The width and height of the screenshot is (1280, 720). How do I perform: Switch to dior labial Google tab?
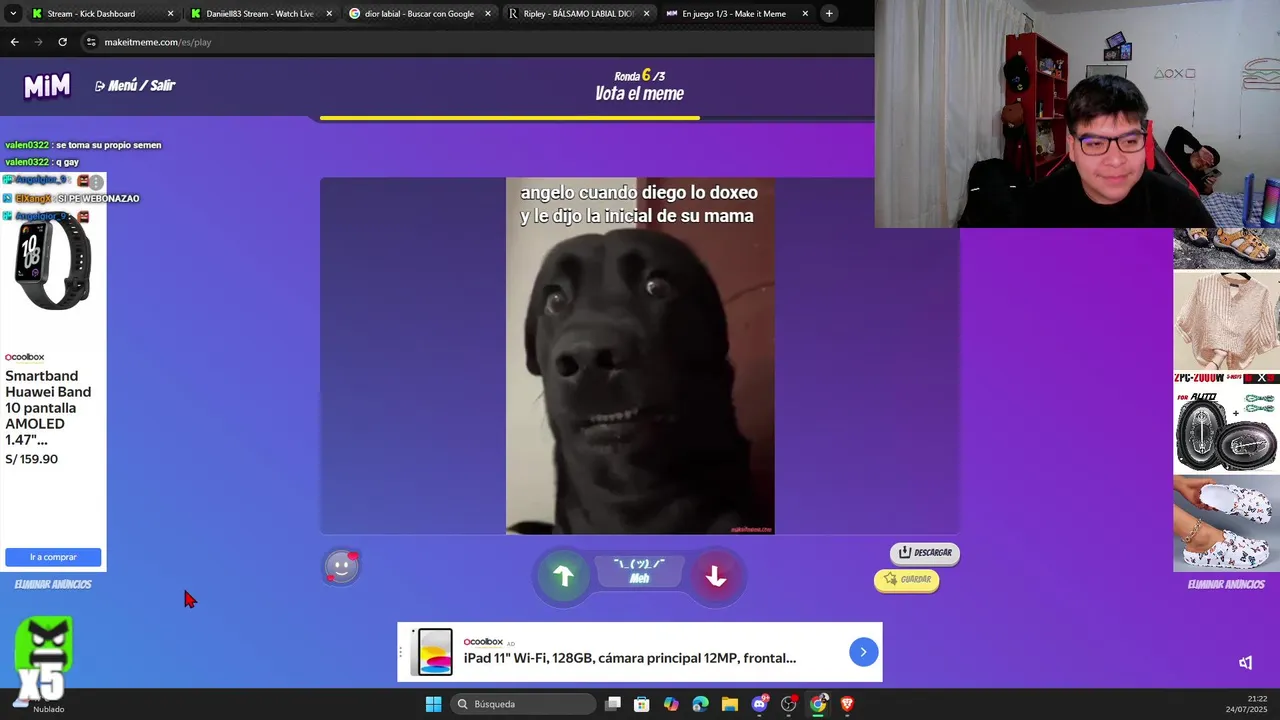419,14
